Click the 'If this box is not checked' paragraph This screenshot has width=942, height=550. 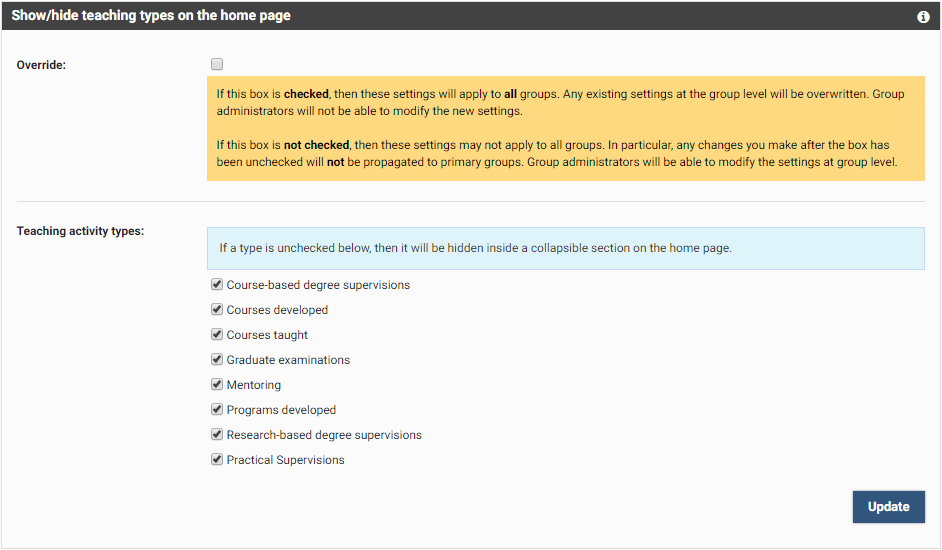click(x=560, y=153)
